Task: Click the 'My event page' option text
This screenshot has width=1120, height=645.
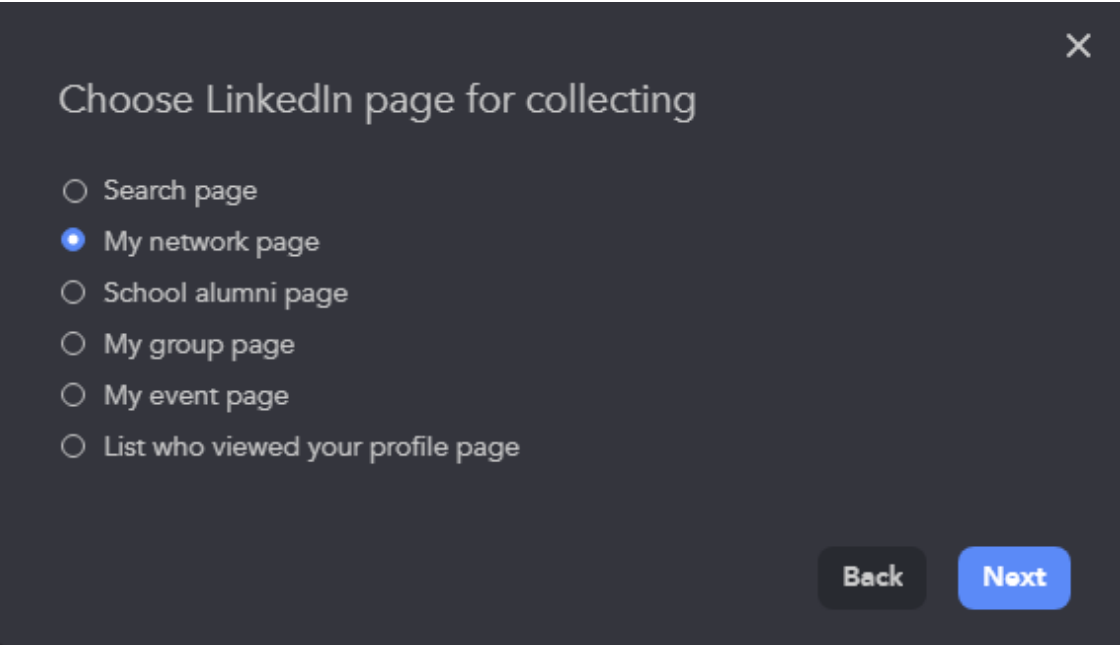Action: click(x=196, y=396)
